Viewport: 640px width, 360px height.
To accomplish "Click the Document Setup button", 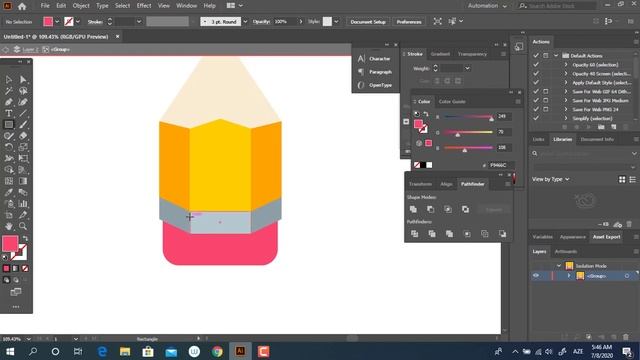I will 368,22.
